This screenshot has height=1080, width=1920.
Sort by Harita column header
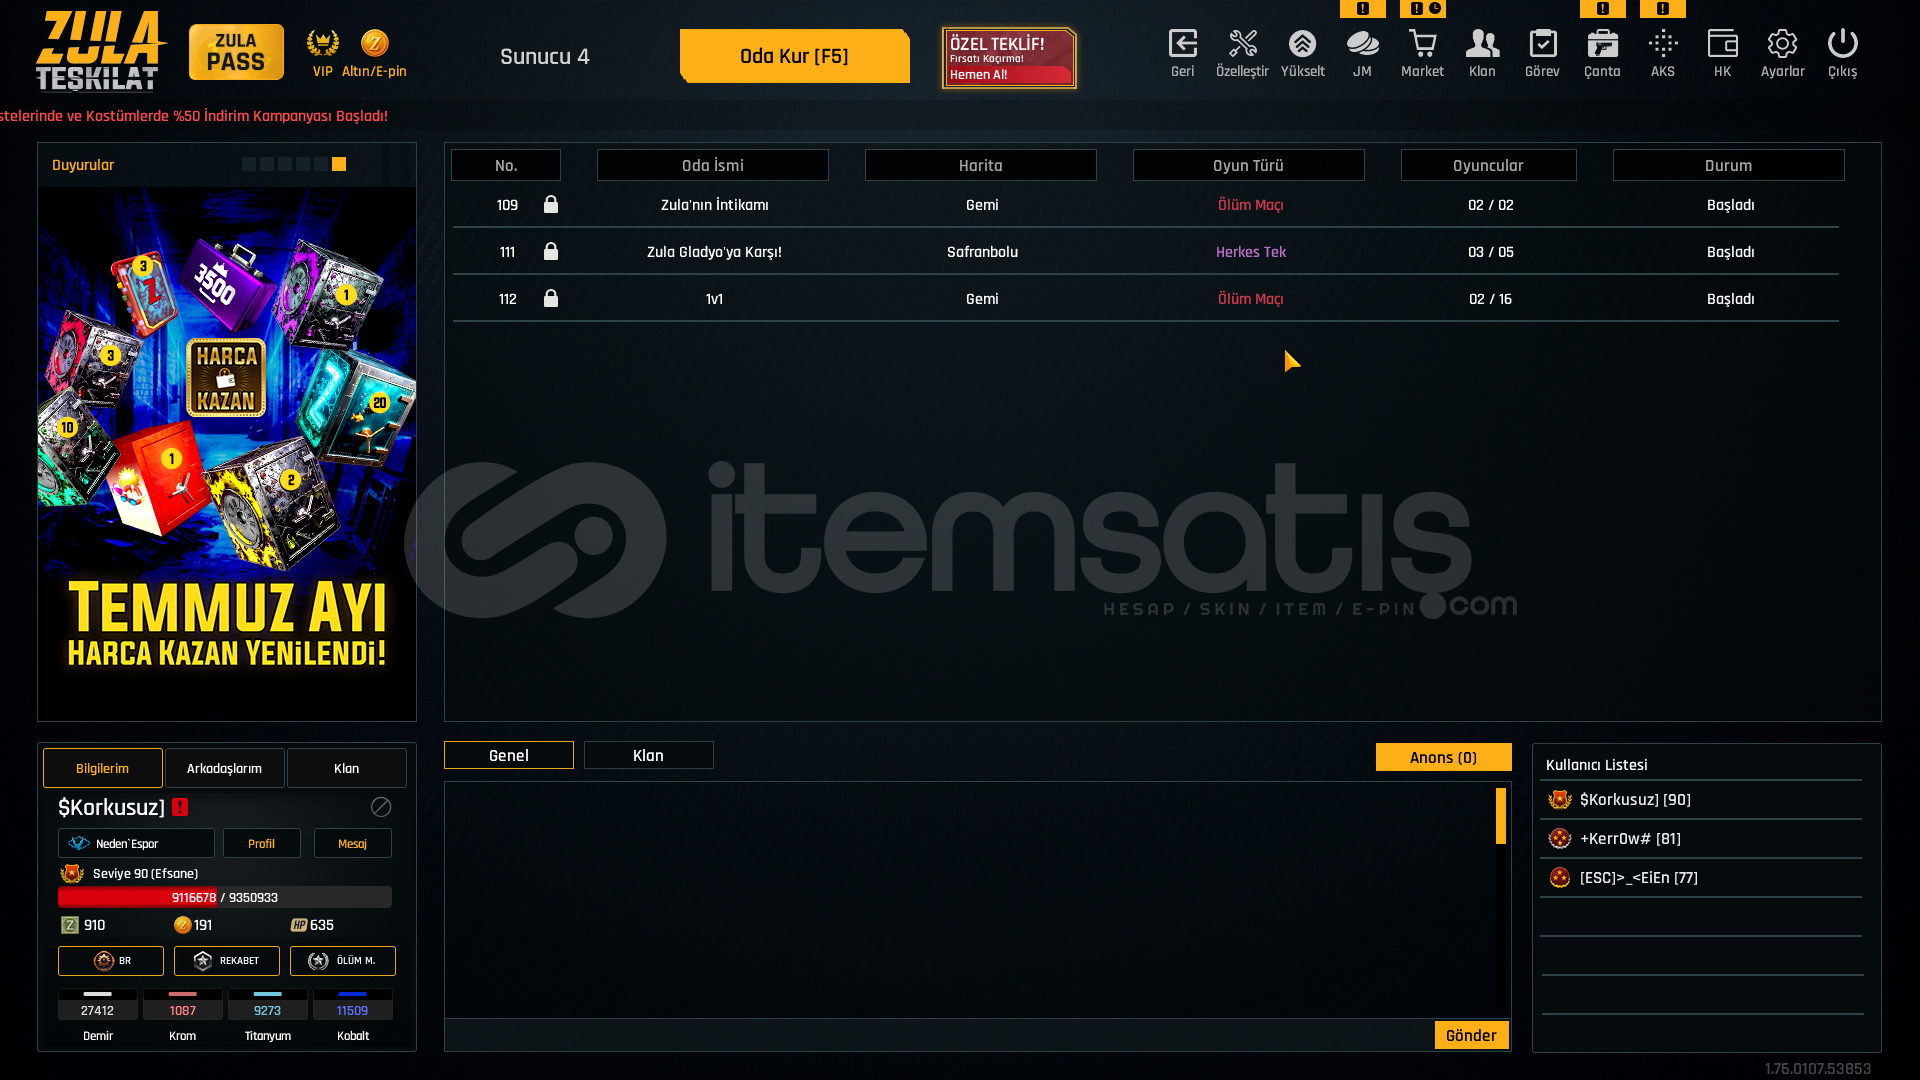pos(981,165)
